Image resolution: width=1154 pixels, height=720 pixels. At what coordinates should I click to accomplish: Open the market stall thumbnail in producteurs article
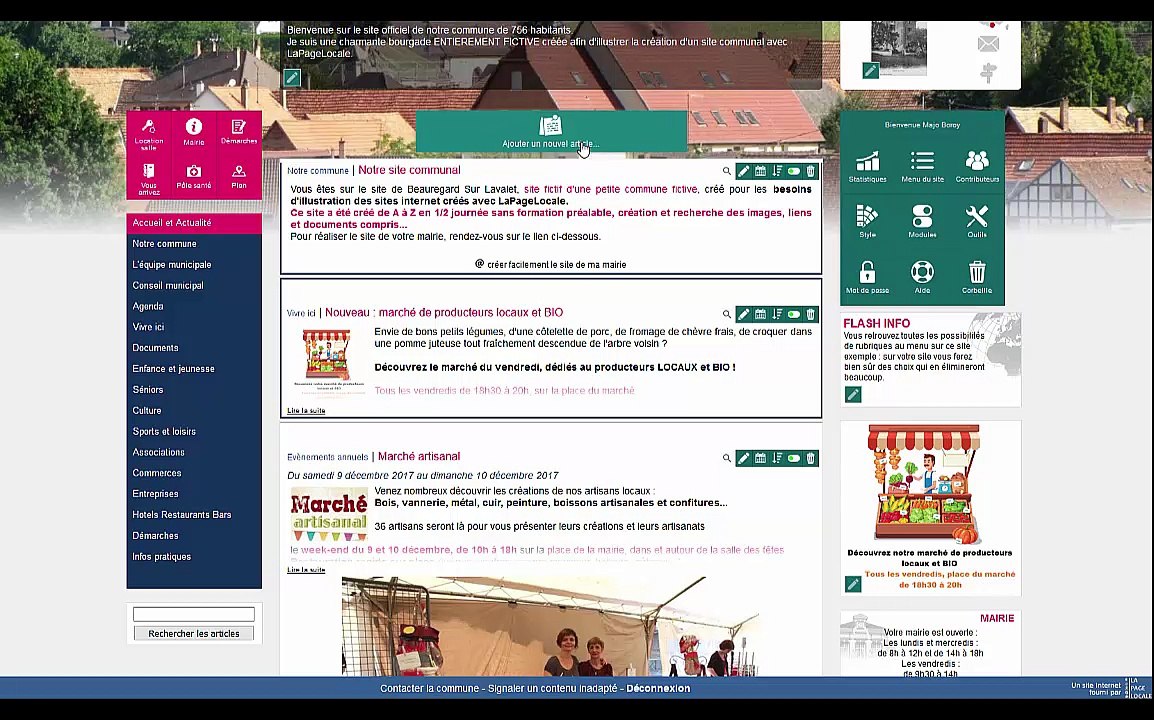[x=327, y=363]
